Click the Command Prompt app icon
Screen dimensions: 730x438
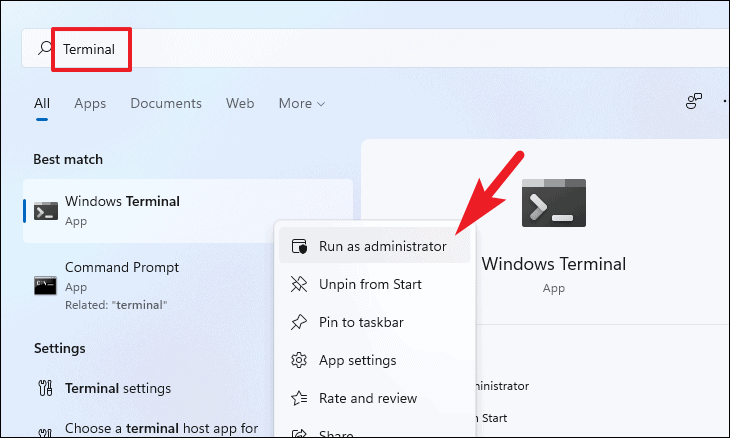click(45, 285)
